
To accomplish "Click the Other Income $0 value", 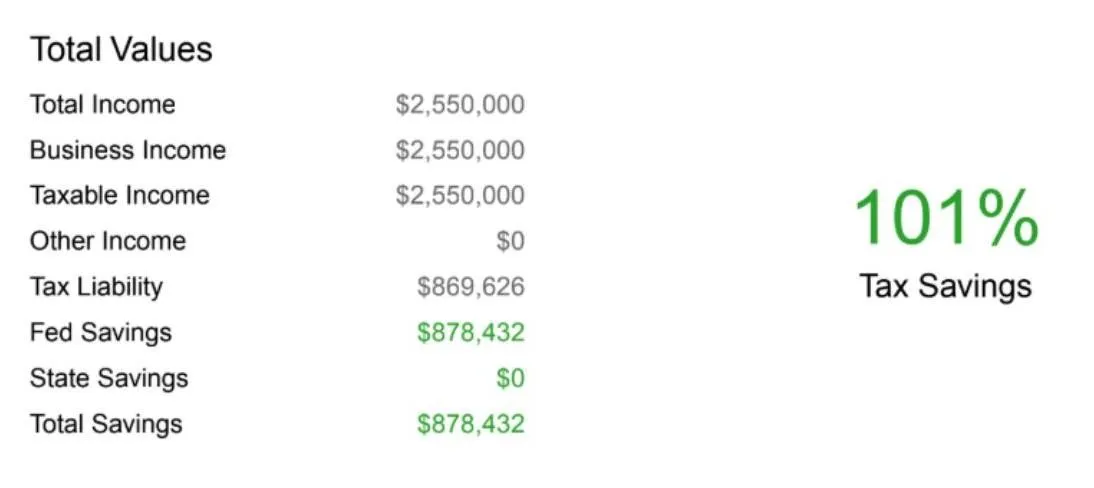I will click(x=510, y=241).
